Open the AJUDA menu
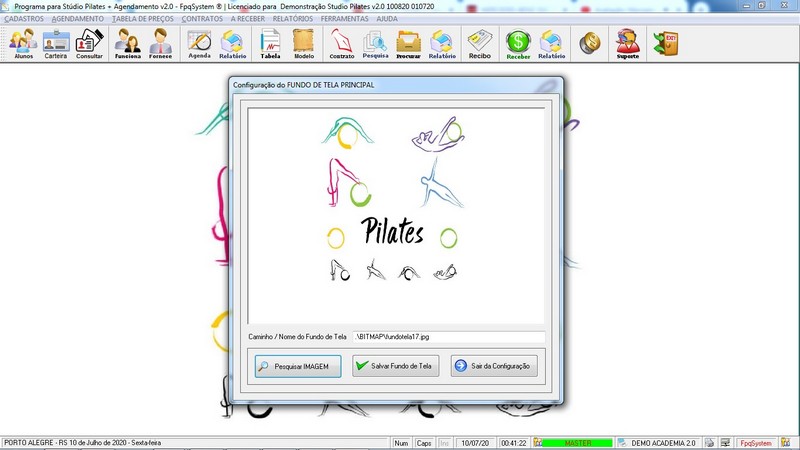Image resolution: width=800 pixels, height=450 pixels. tap(387, 18)
